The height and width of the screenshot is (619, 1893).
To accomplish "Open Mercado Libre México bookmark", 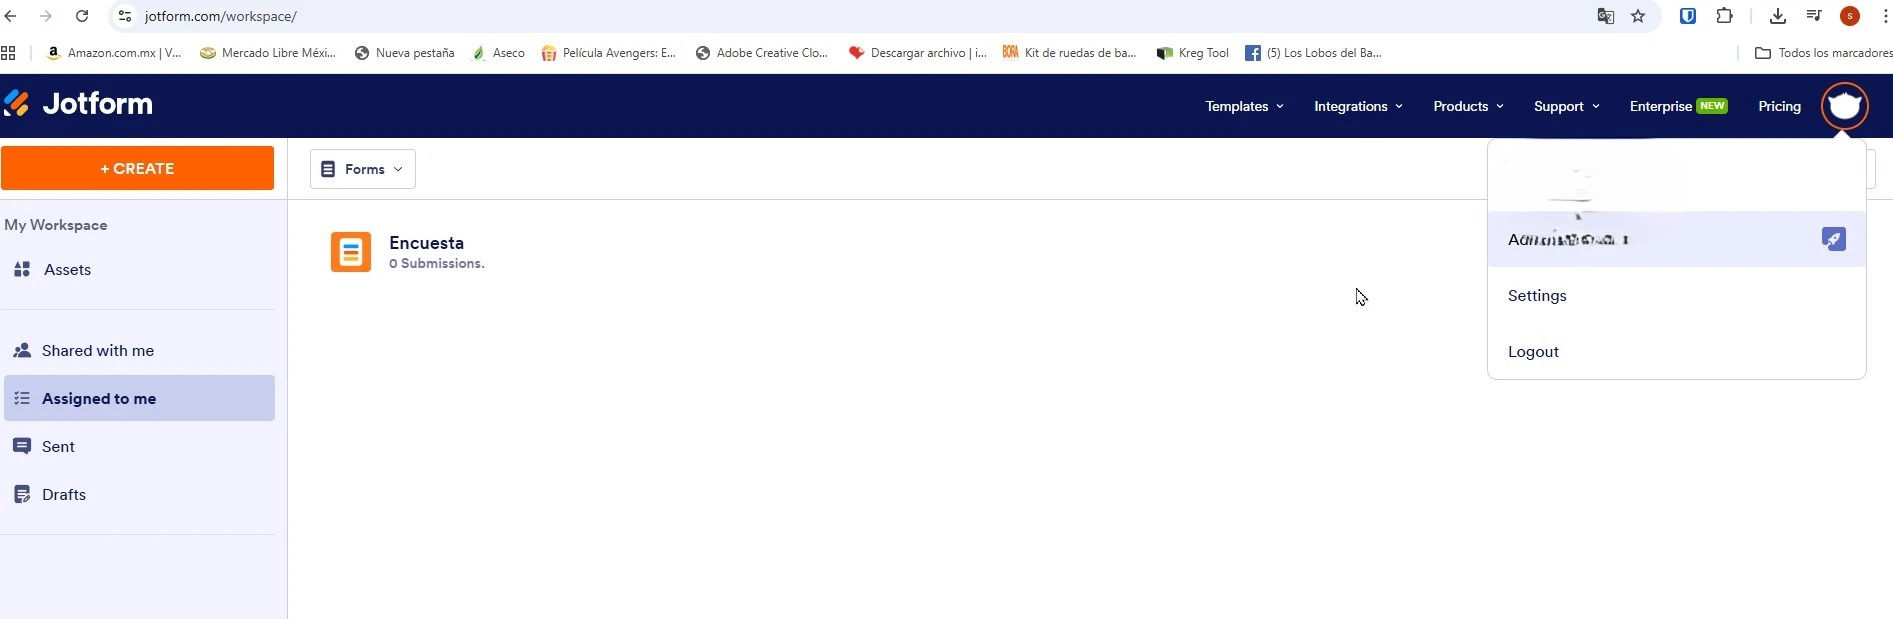I will [267, 53].
